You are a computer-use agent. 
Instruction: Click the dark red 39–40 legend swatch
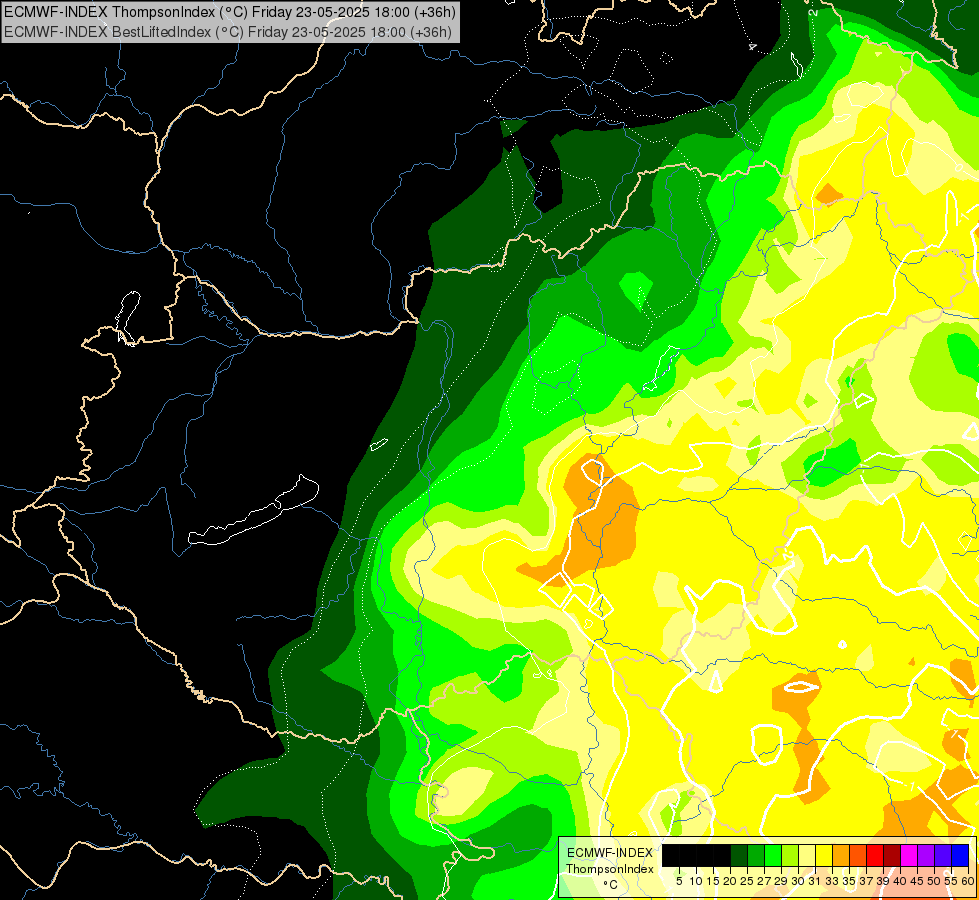click(x=892, y=855)
